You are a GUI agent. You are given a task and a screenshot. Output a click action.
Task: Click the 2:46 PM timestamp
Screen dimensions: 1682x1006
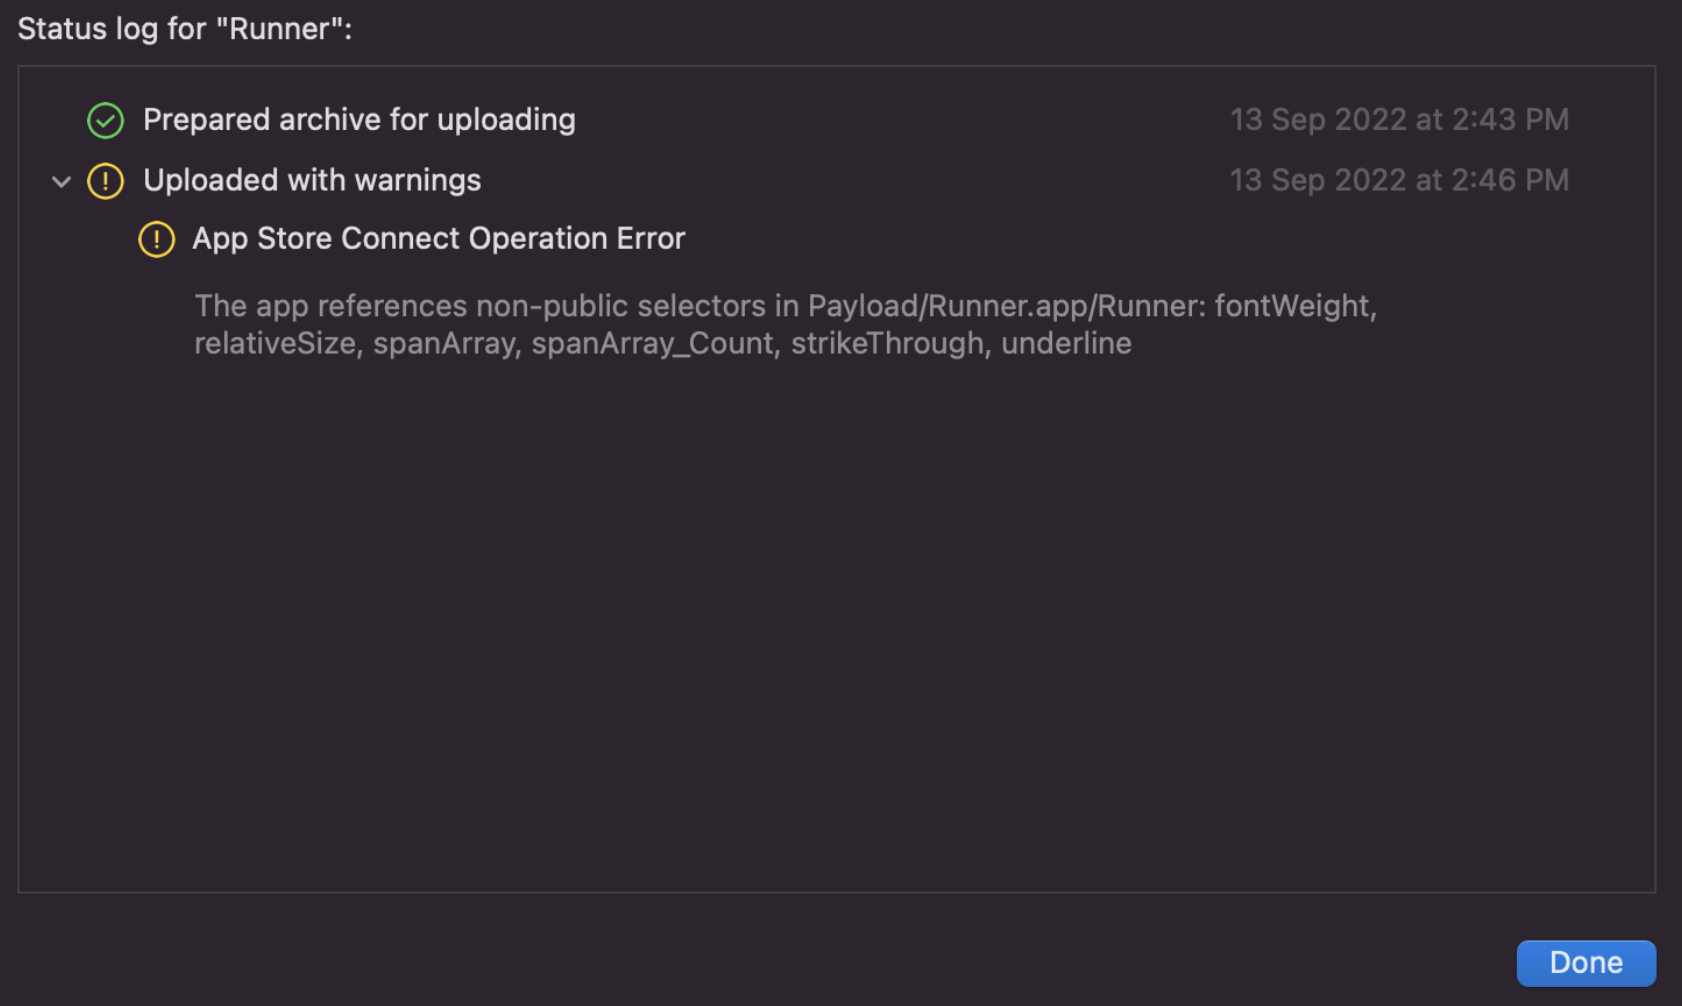pos(1398,181)
